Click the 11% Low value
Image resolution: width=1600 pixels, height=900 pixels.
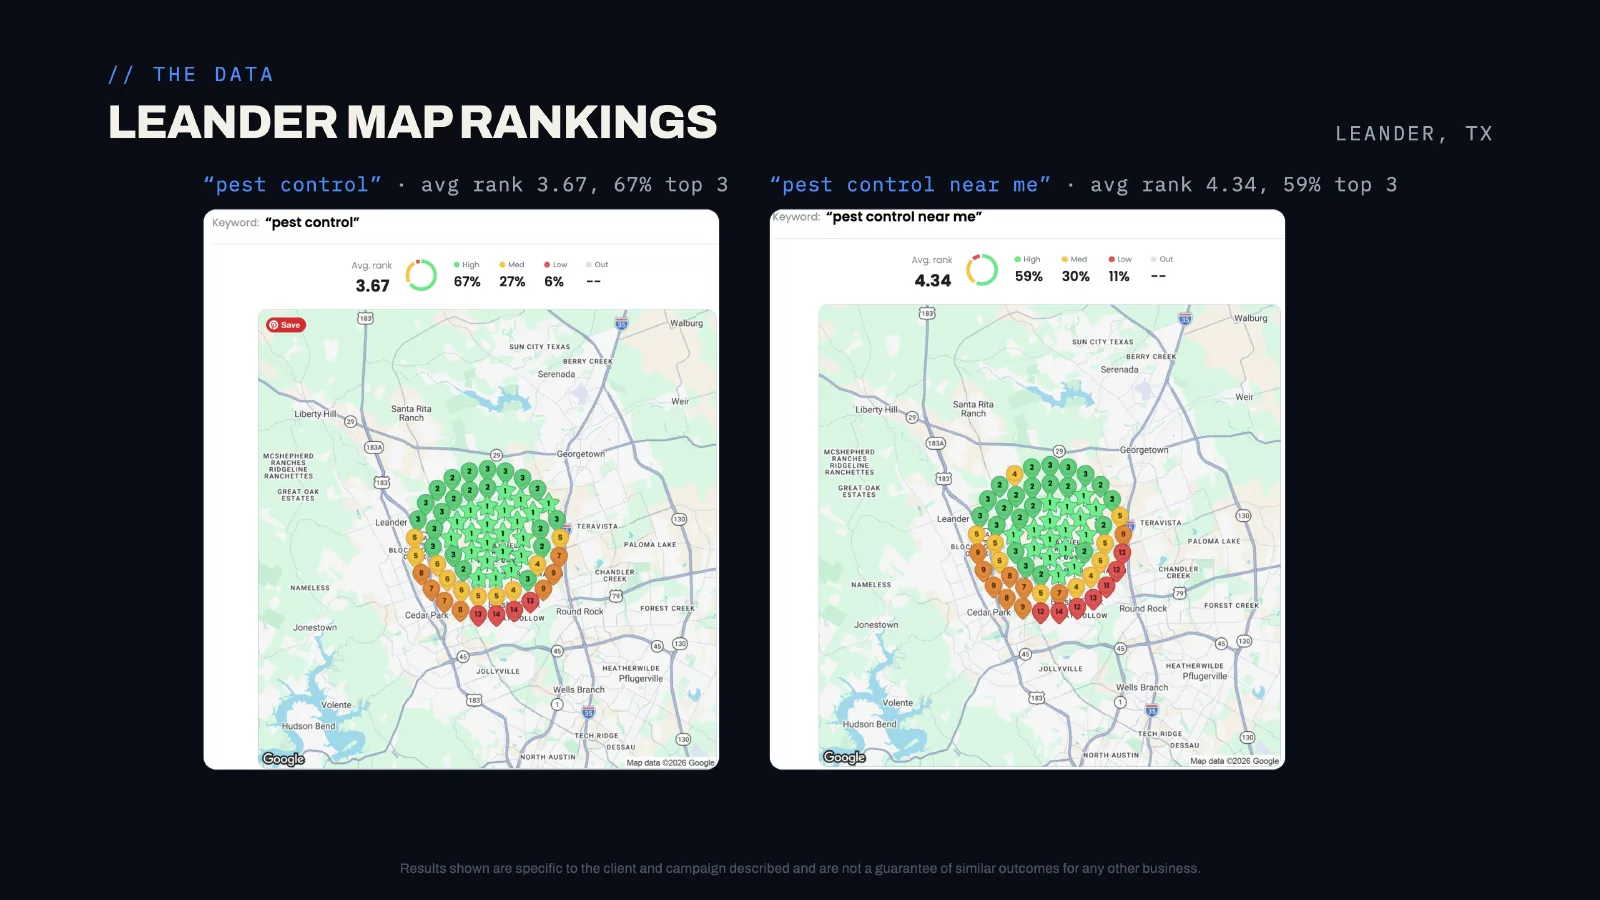1119,276
